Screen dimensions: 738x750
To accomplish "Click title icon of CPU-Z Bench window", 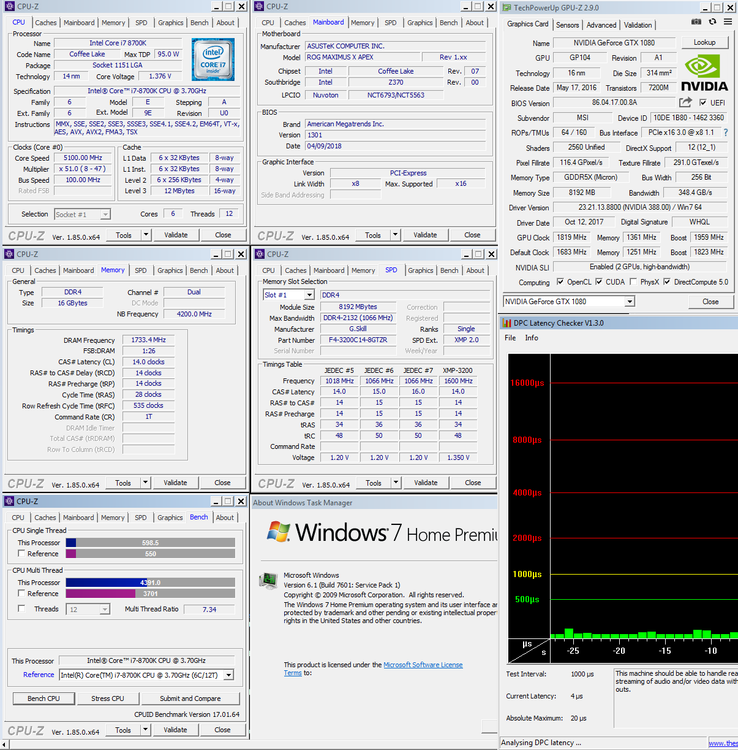I will tap(9, 501).
